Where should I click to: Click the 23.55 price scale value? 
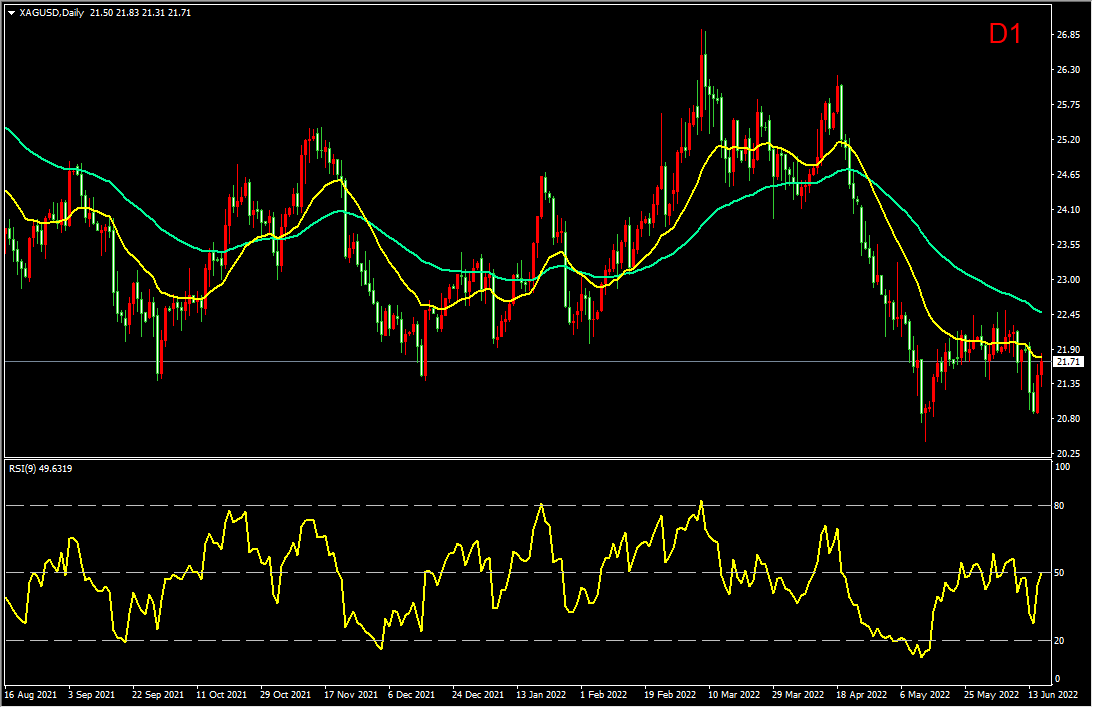[1069, 245]
